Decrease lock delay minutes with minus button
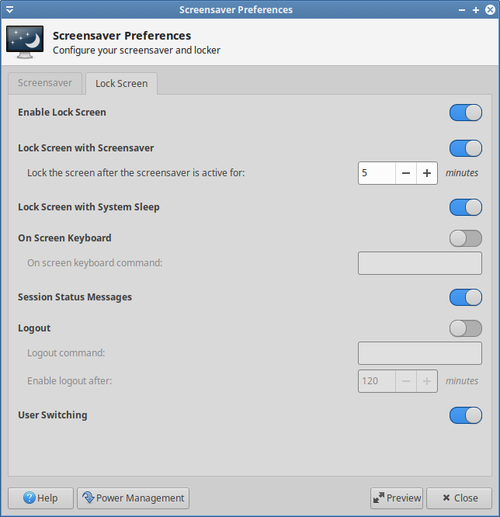This screenshot has width=500, height=517. (x=406, y=173)
